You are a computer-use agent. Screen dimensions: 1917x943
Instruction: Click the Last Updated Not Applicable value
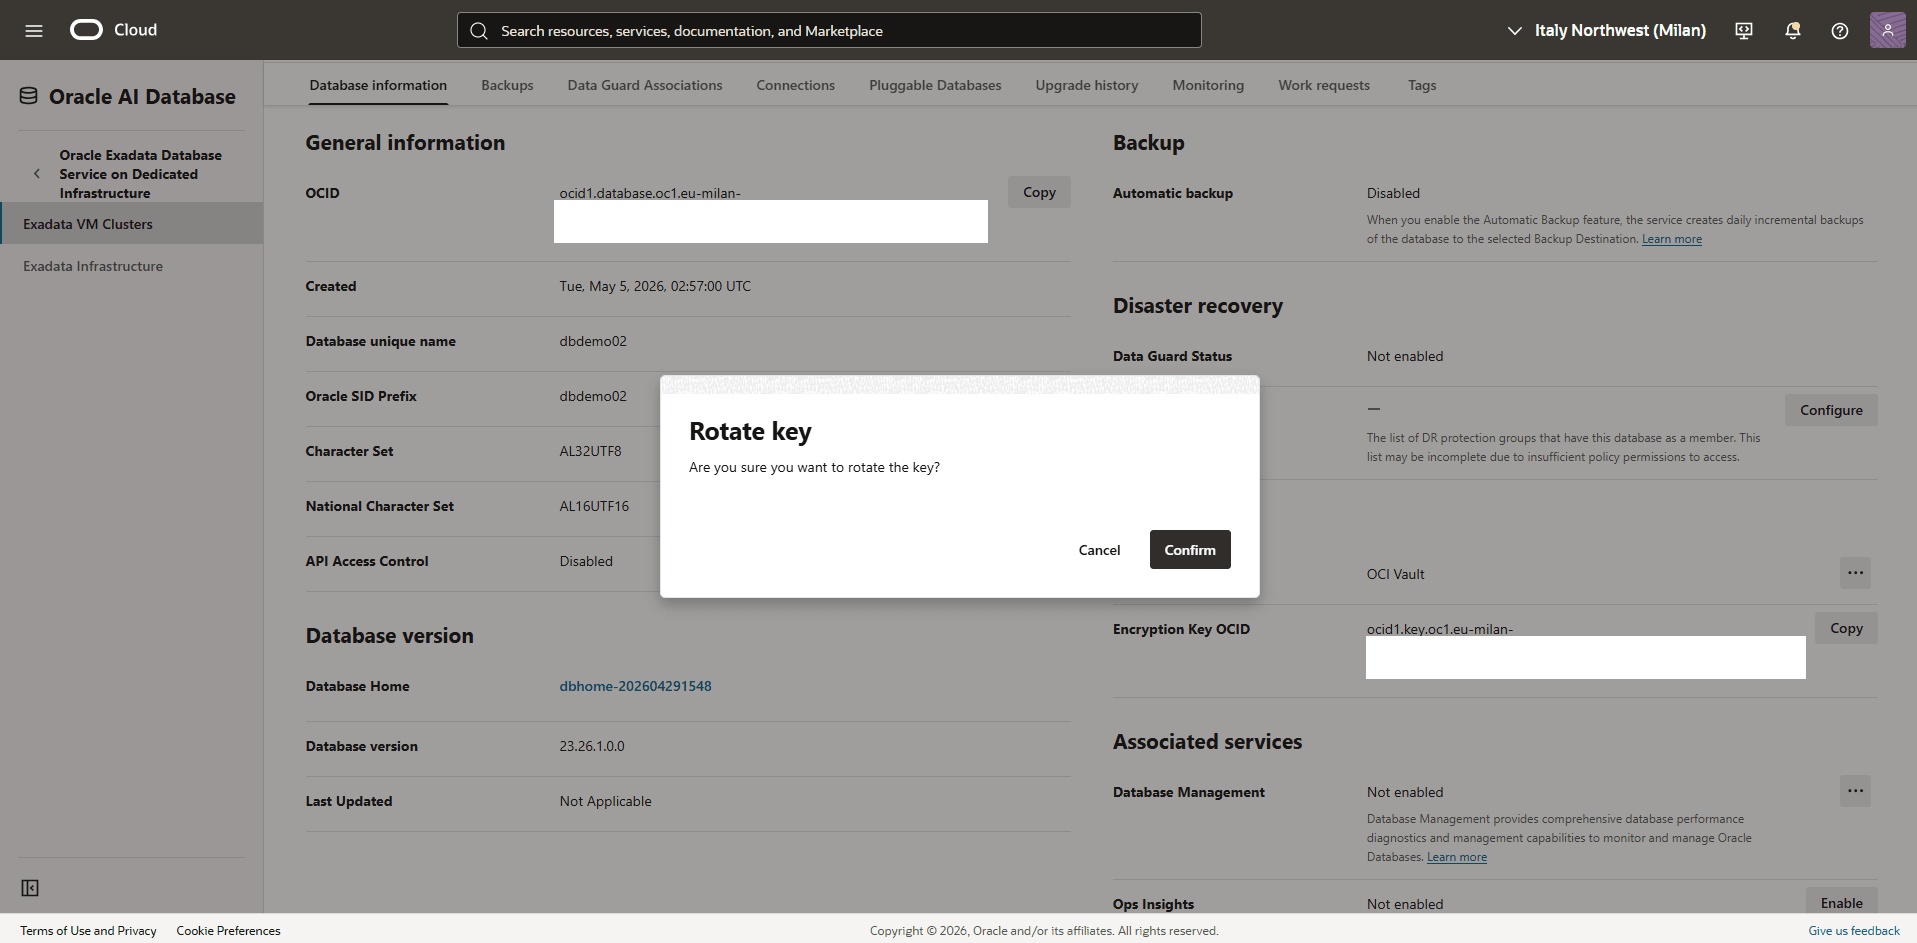[605, 801]
